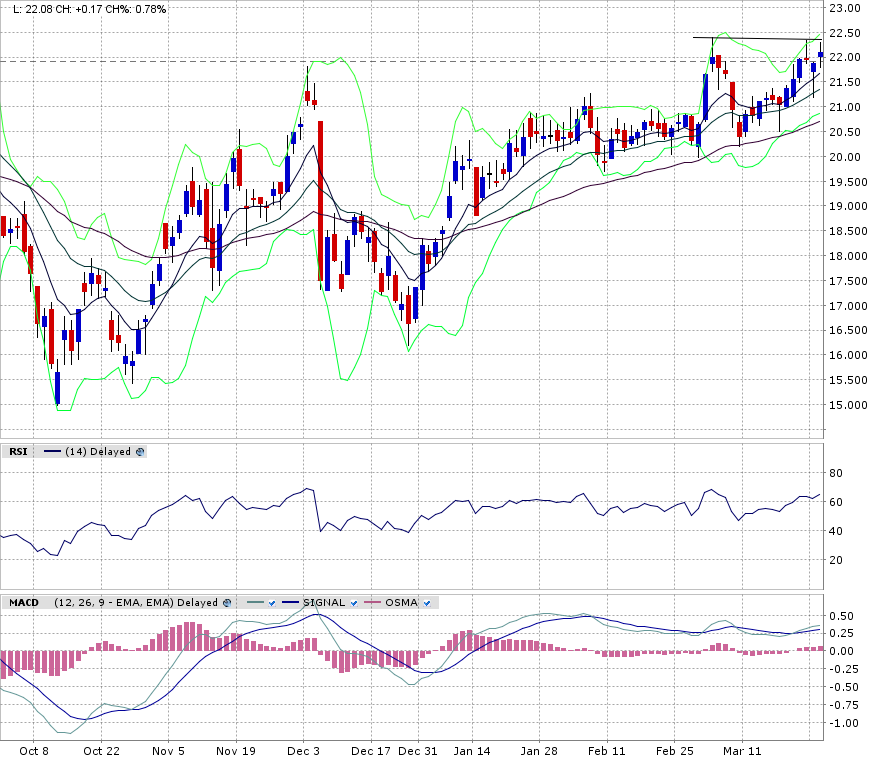Click the Mar 11 date label
This screenshot has height=765, width=876.
pyautogui.click(x=742, y=750)
